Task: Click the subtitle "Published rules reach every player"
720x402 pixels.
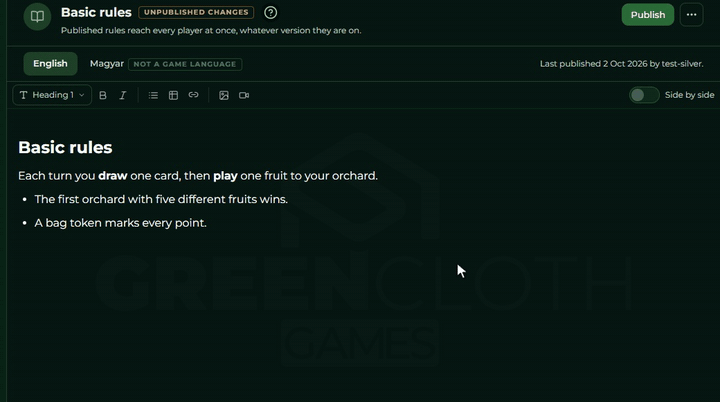Action: click(x=211, y=31)
